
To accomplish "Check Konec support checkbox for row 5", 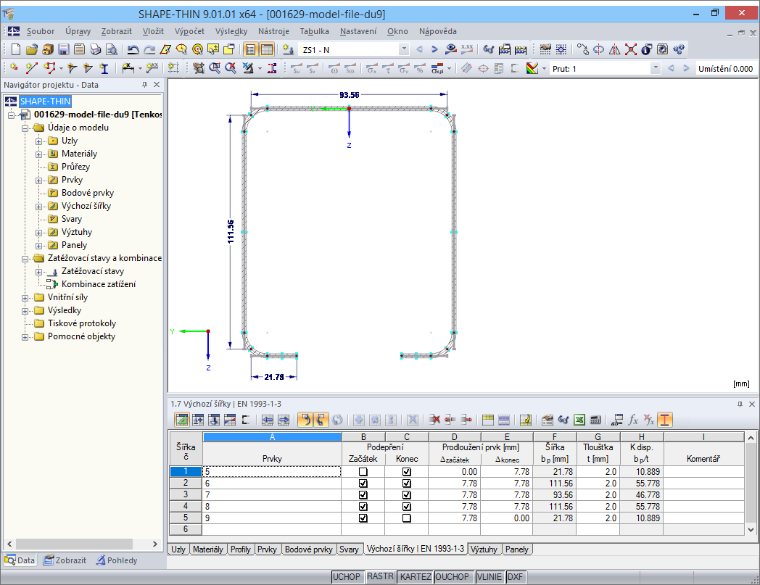I will coord(407,518).
